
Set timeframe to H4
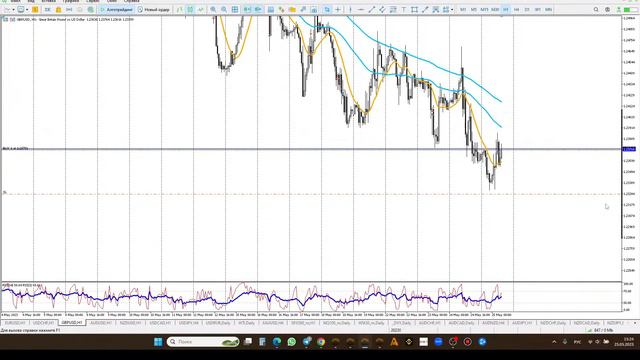516,9
